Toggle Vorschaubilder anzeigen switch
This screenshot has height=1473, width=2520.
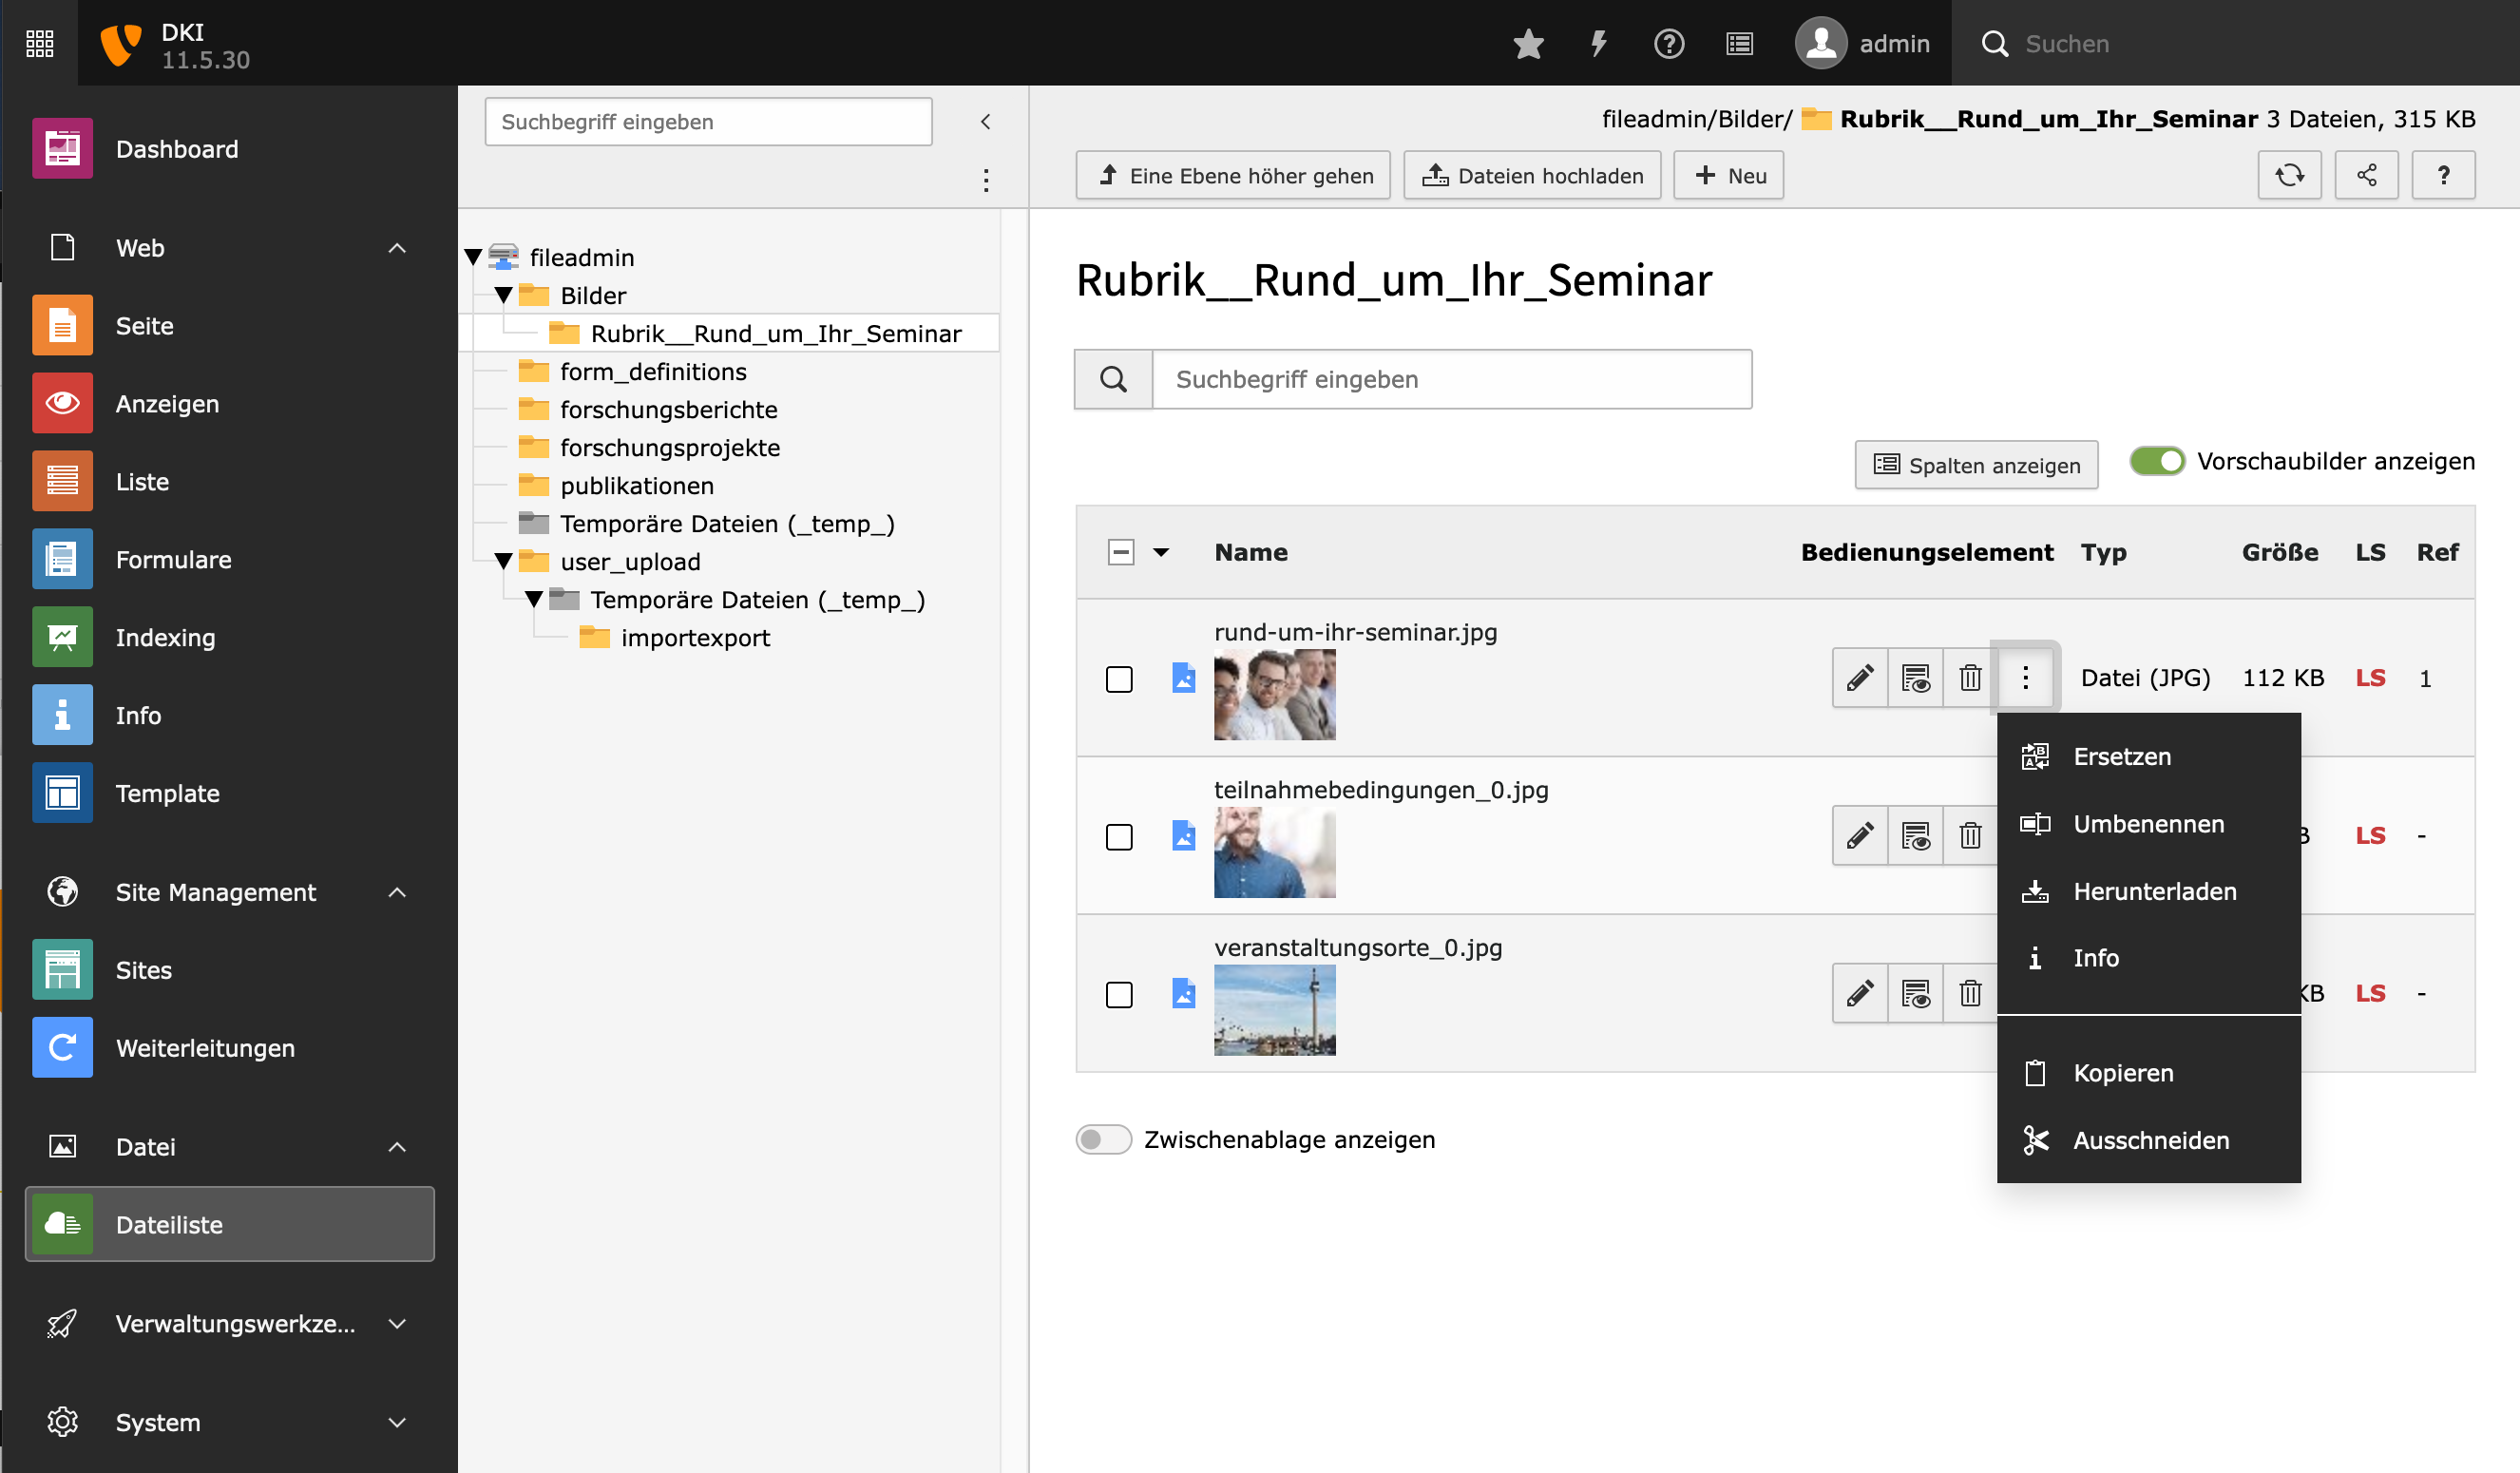[x=2157, y=462]
